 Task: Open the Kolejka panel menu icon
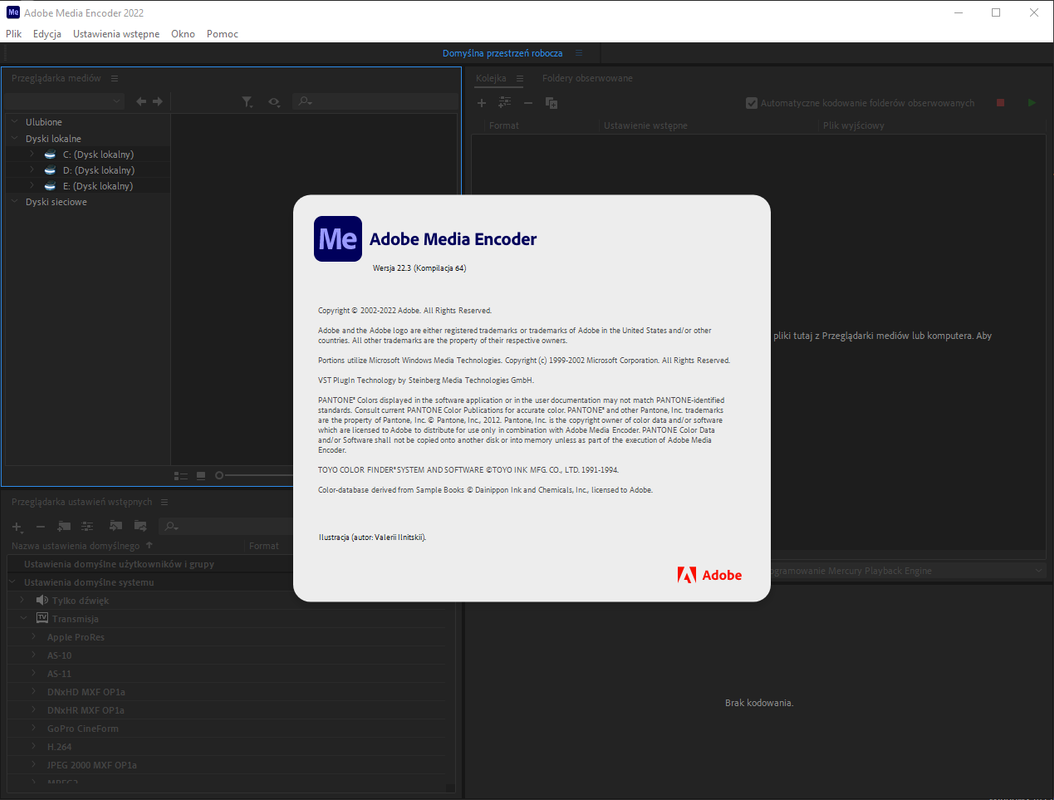pyautogui.click(x=520, y=79)
